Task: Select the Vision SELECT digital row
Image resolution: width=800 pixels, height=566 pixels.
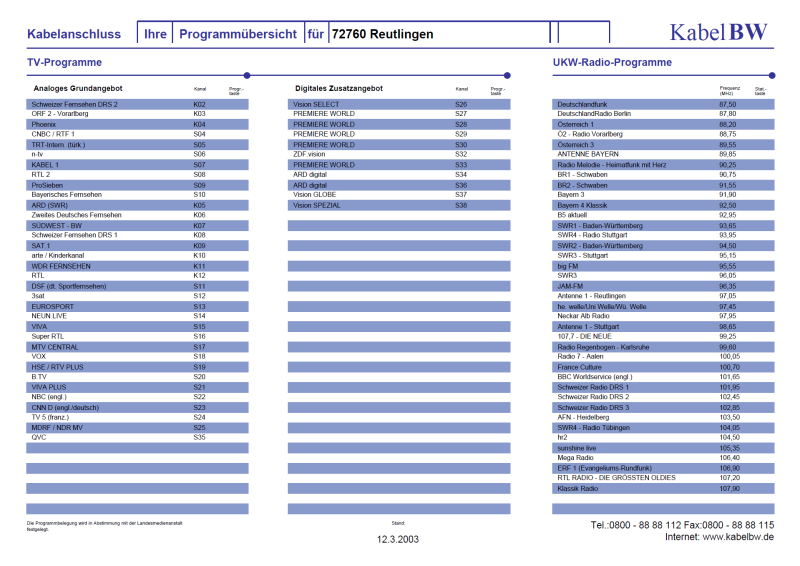Action: 399,104
